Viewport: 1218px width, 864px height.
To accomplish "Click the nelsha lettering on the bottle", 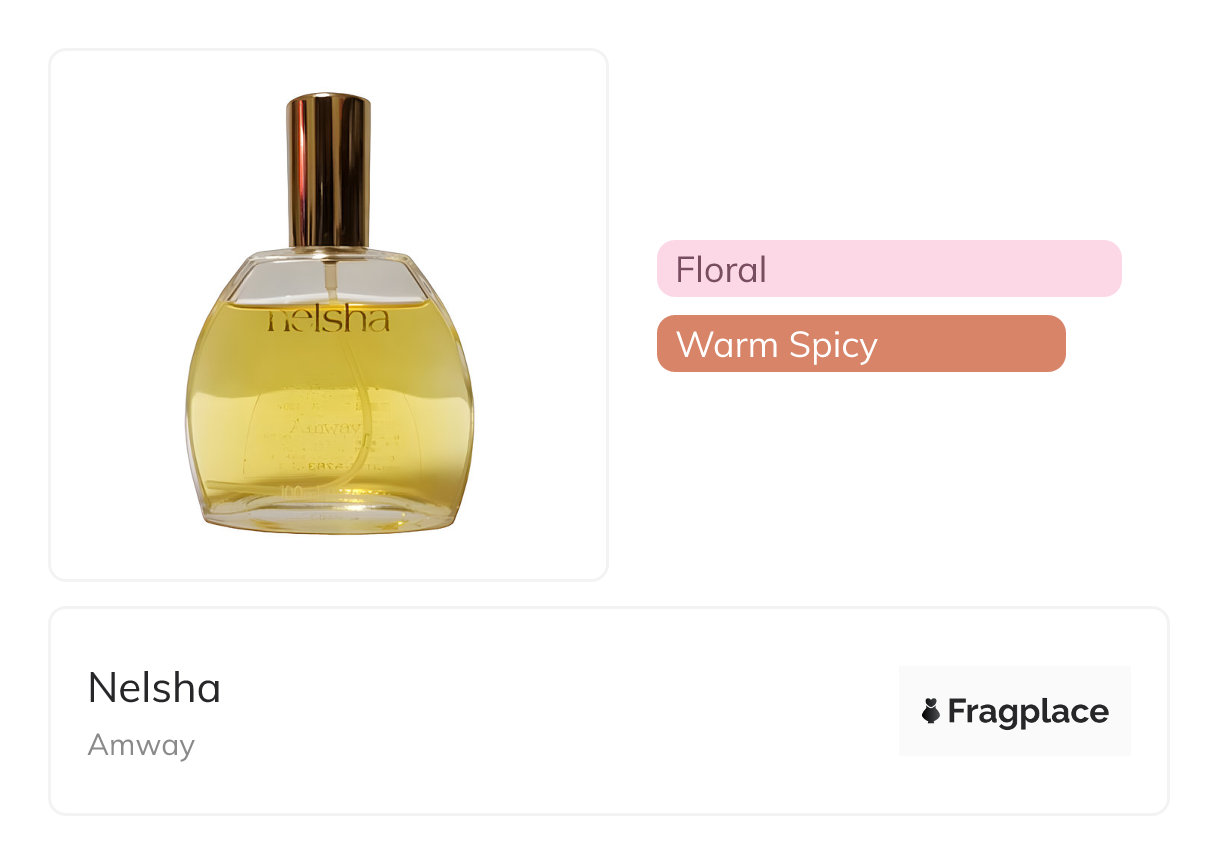I will click(329, 320).
